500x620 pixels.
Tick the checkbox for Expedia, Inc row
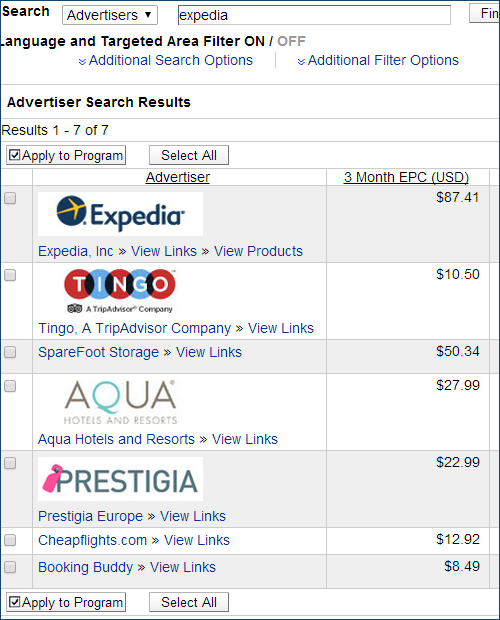[10, 198]
